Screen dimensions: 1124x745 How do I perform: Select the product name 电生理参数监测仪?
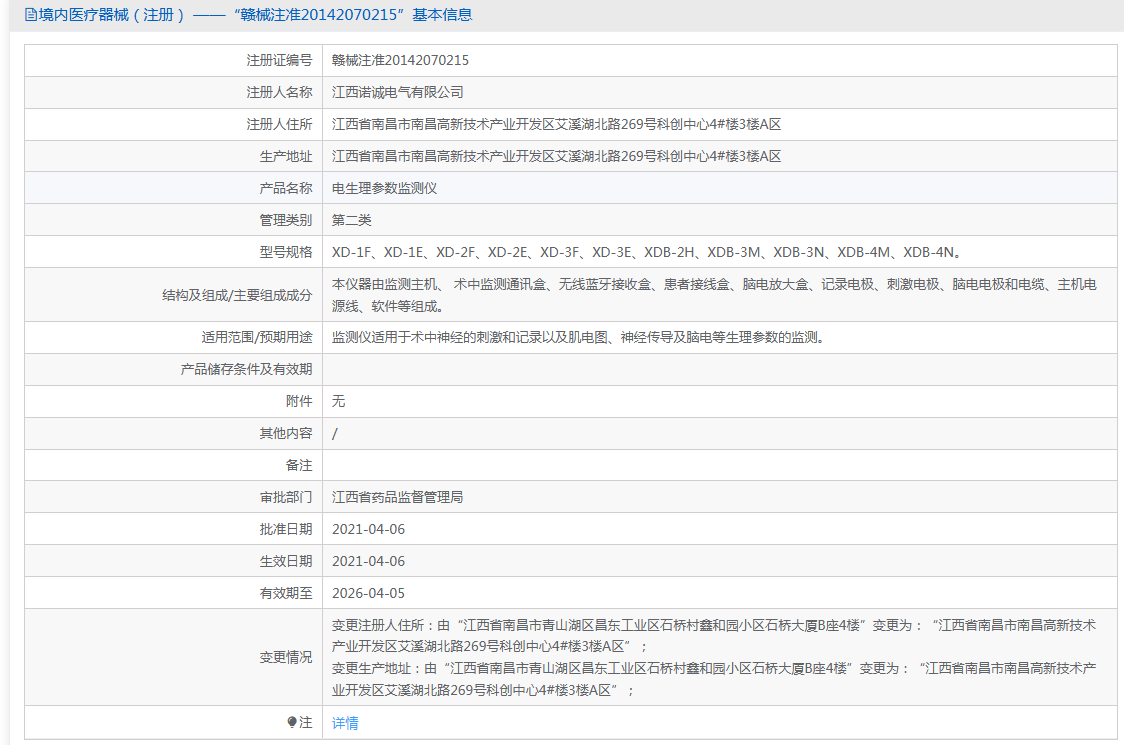pyautogui.click(x=384, y=189)
